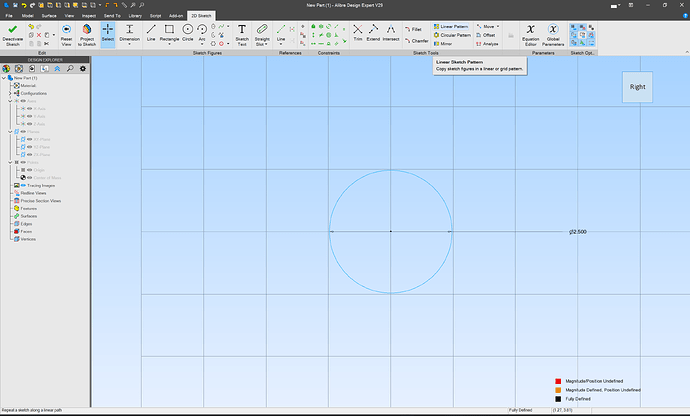This screenshot has width=690, height=416.
Task: Click the red delete X in Edit group
Action: click(x=39, y=35)
